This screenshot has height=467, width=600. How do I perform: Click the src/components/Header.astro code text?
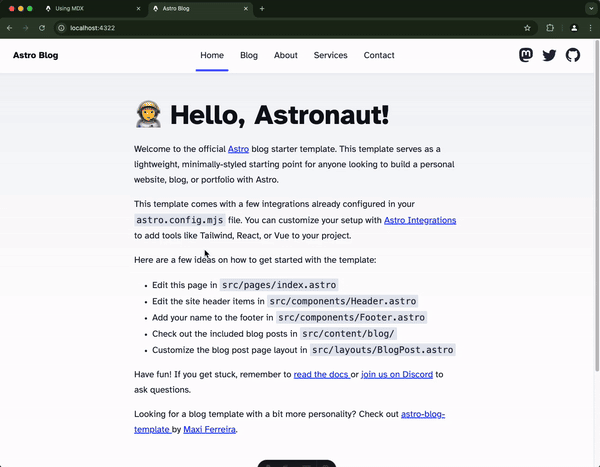tap(342, 301)
